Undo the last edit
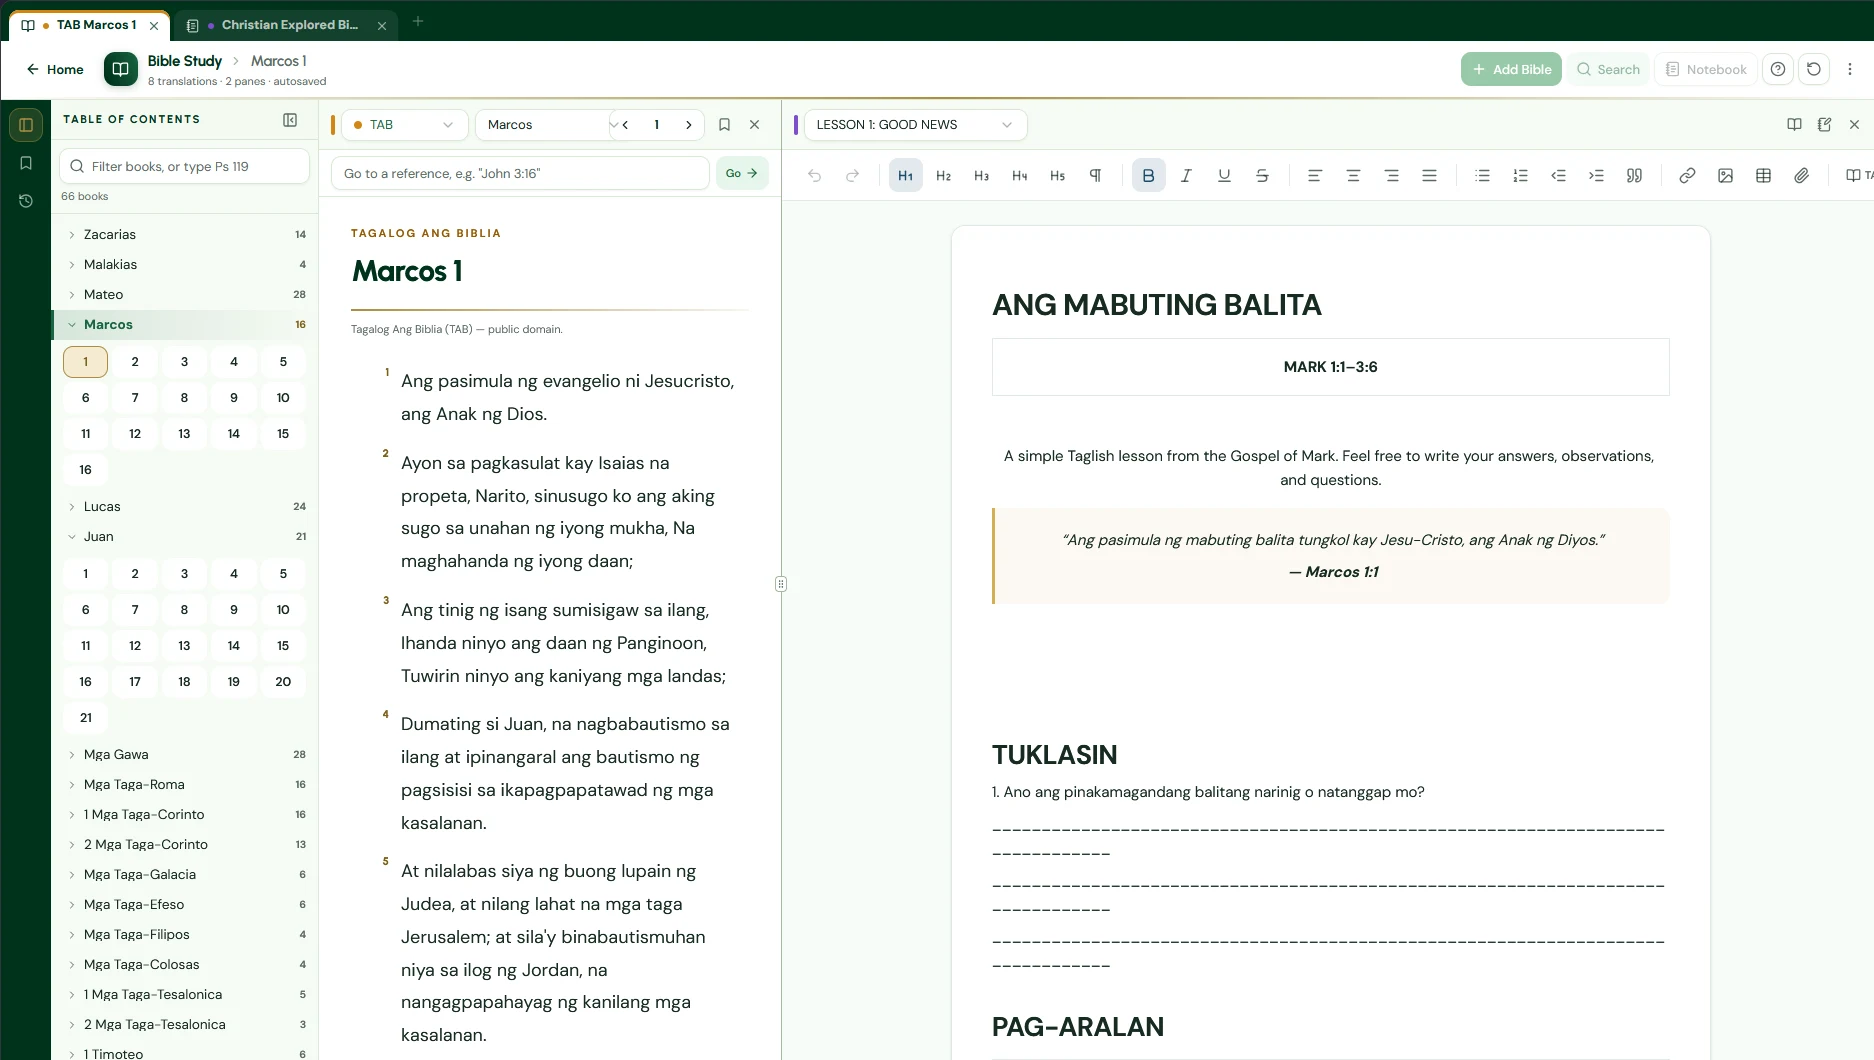Image resolution: width=1874 pixels, height=1060 pixels. click(x=814, y=175)
